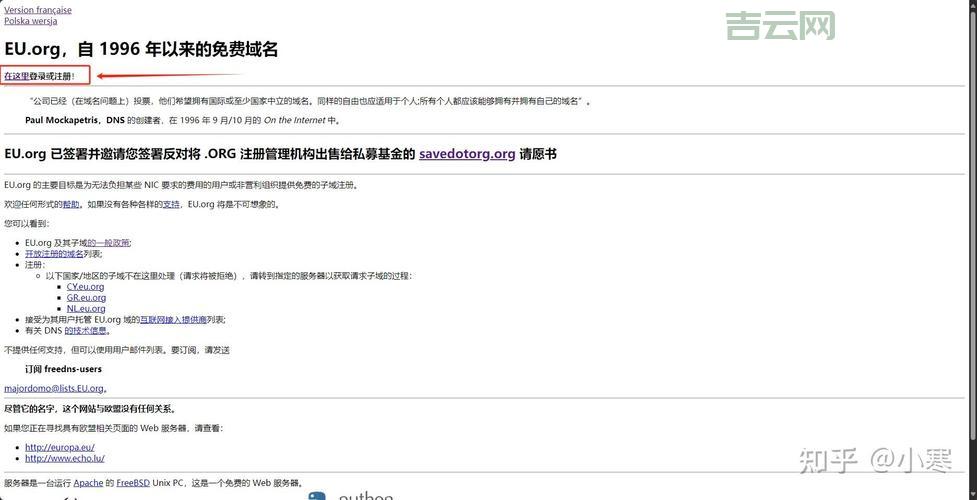Go to the GR.eu.org subdomain link
Image resolution: width=977 pixels, height=500 pixels.
pos(86,297)
